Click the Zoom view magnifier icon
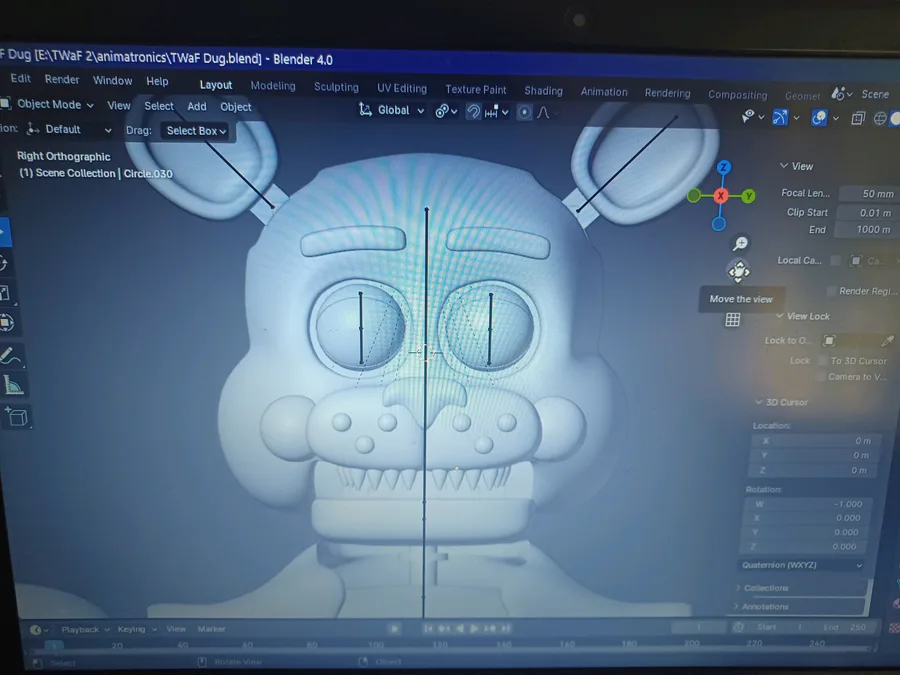Viewport: 900px width, 675px height. tap(740, 243)
